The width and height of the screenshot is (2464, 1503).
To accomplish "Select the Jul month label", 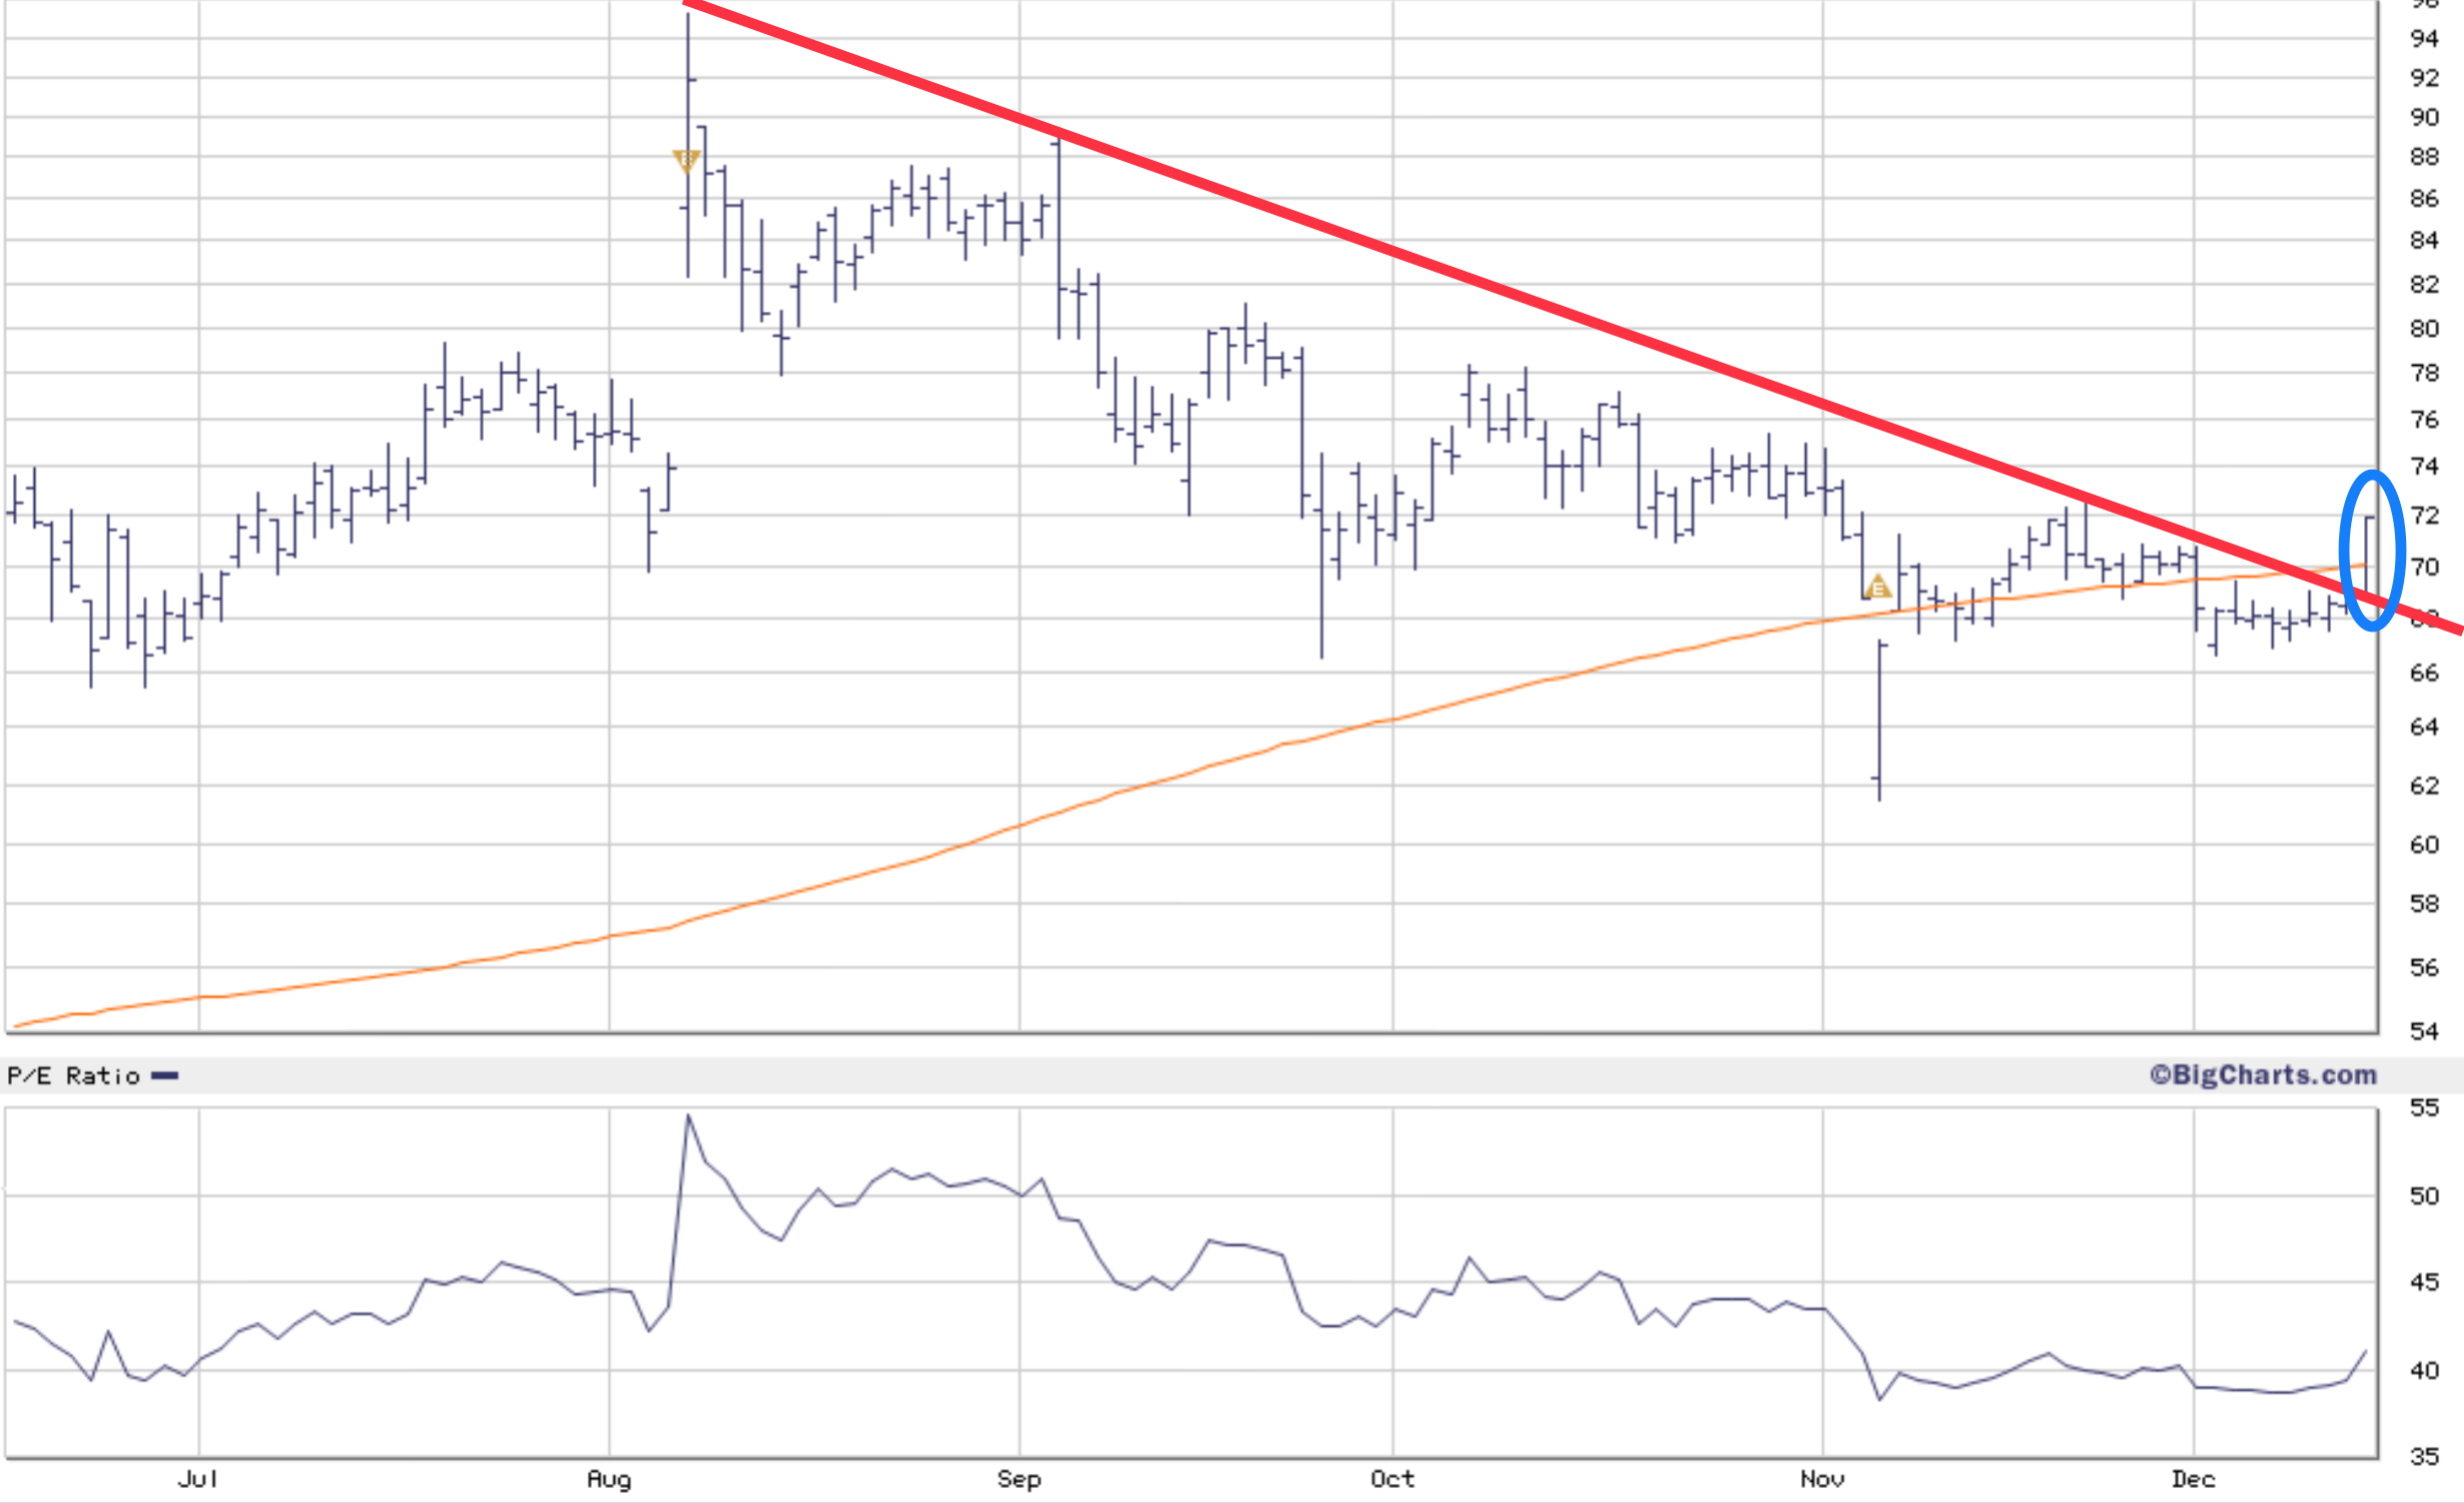I will 198,1478.
